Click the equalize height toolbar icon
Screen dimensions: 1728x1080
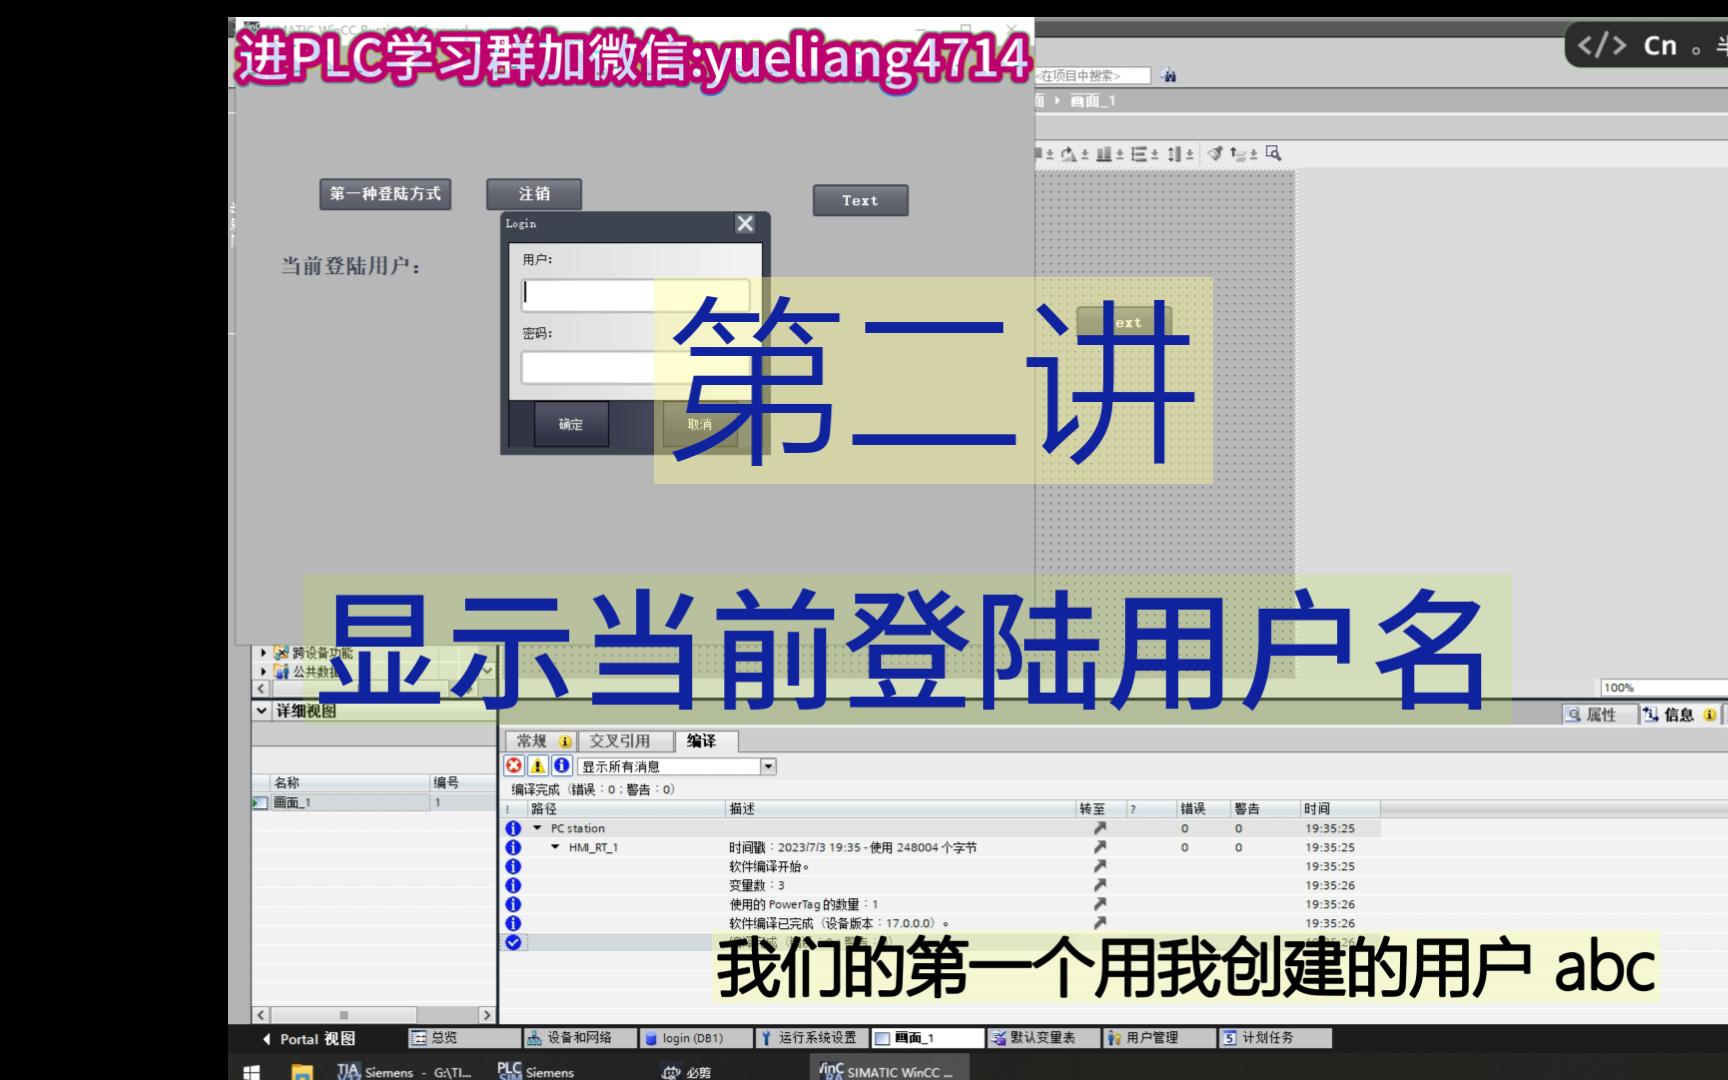pos(1174,154)
